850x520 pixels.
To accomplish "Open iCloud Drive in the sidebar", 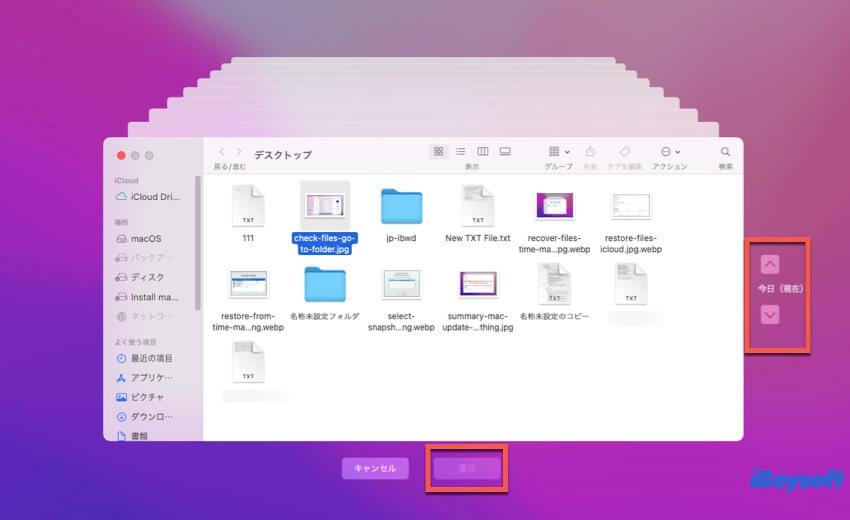I will (x=148, y=197).
